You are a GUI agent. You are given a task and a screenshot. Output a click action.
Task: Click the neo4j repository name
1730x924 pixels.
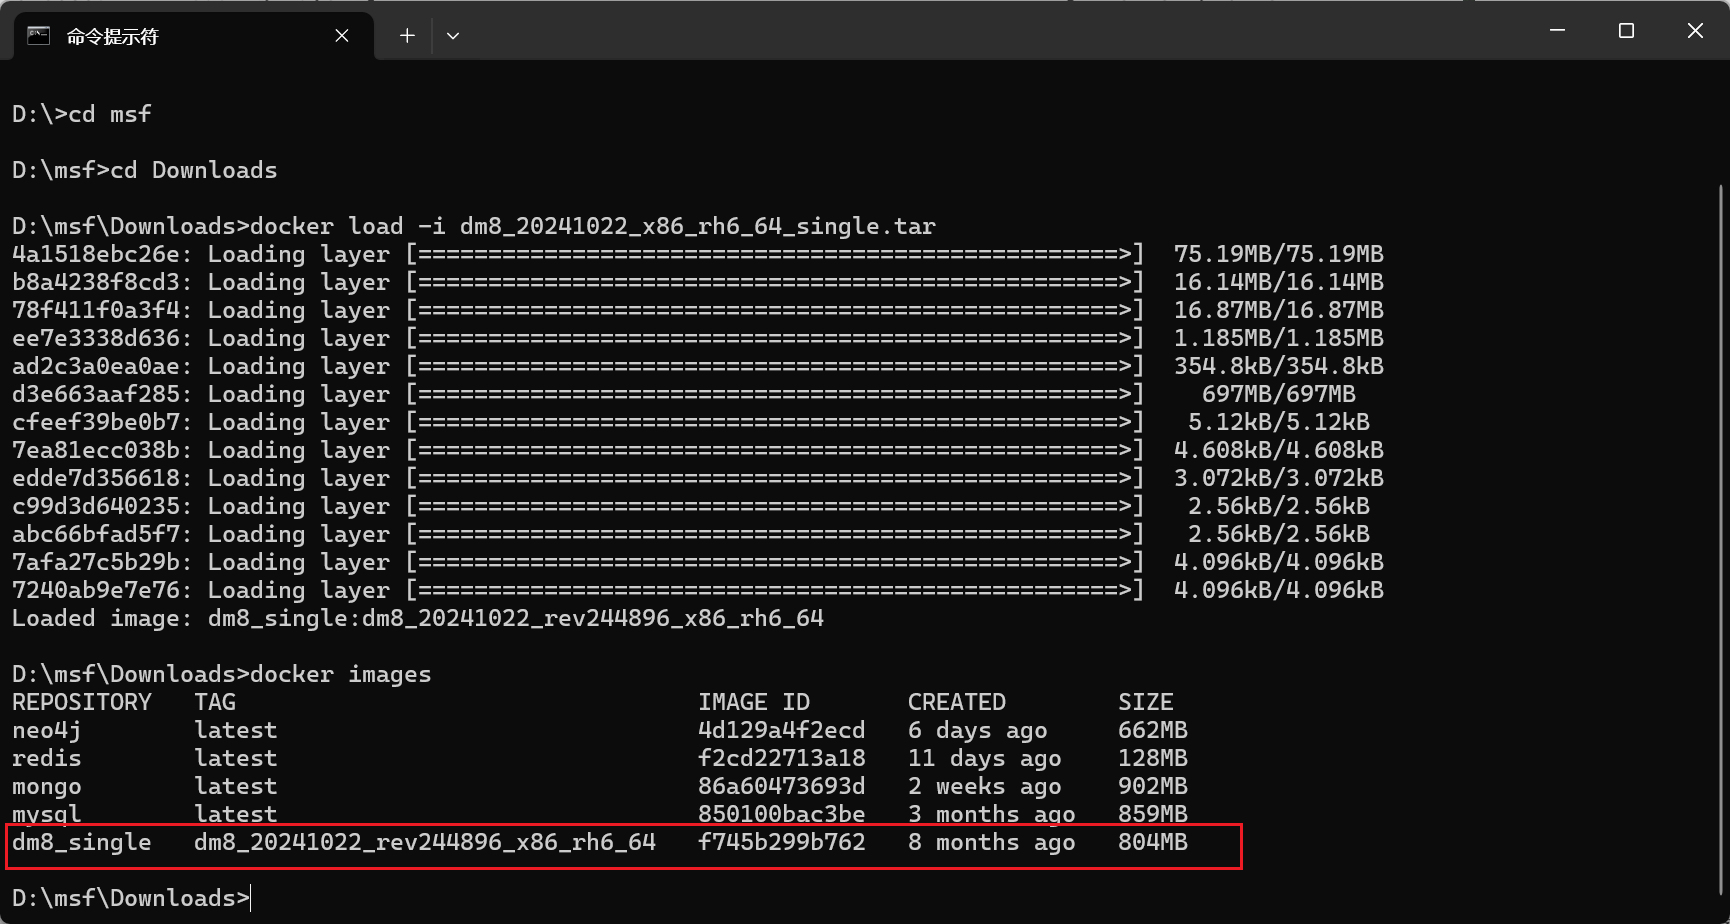click(x=47, y=730)
